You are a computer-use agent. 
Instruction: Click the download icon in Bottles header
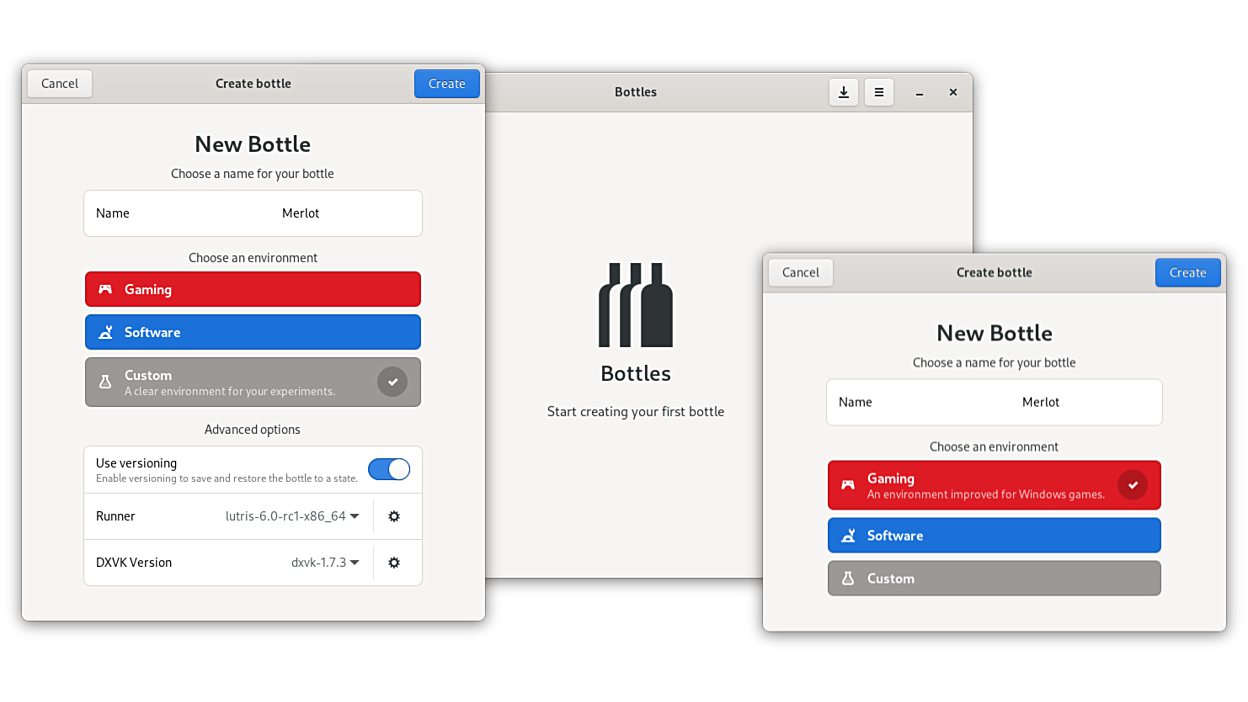click(843, 92)
